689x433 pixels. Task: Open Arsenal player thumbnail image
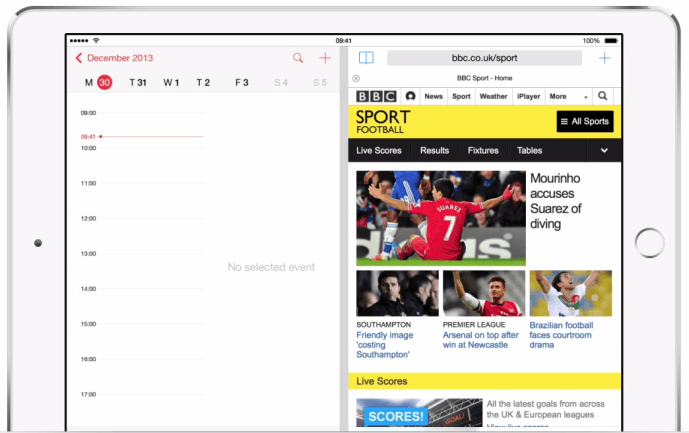484,293
